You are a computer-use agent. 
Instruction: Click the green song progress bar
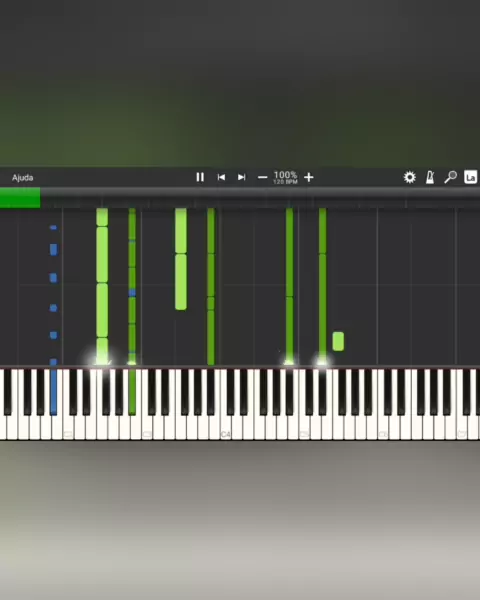[x=20, y=198]
